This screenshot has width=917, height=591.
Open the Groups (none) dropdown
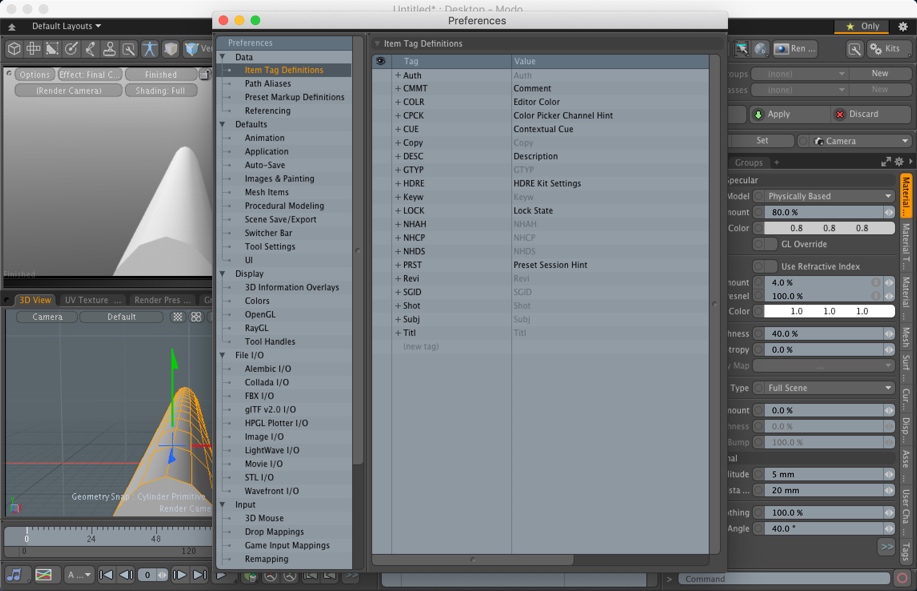click(800, 73)
